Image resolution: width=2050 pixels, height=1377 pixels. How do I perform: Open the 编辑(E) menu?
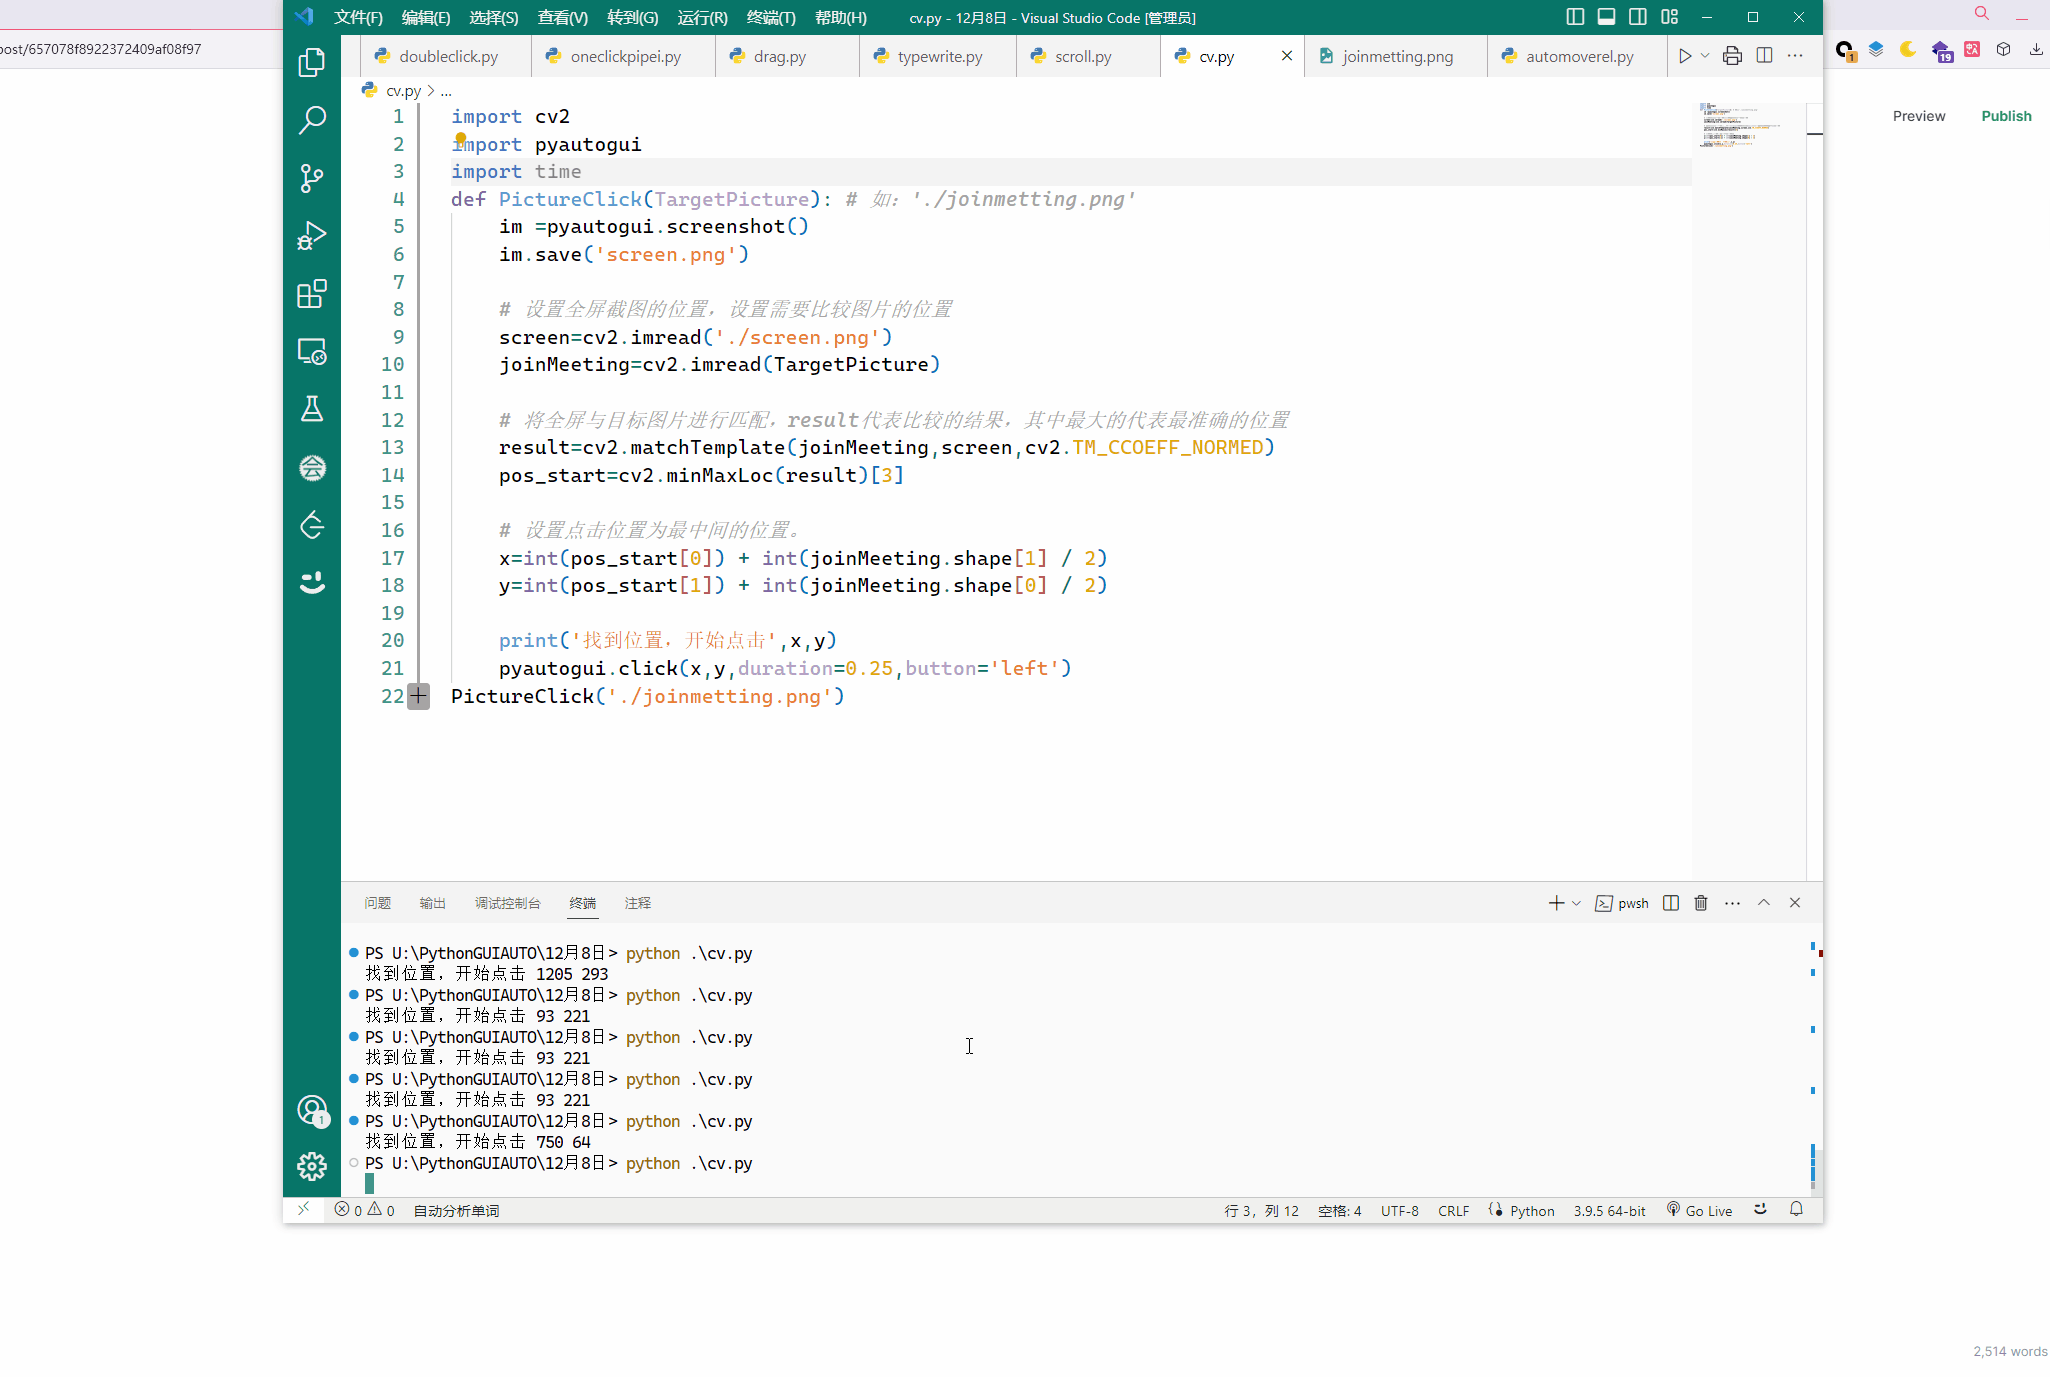coord(426,17)
